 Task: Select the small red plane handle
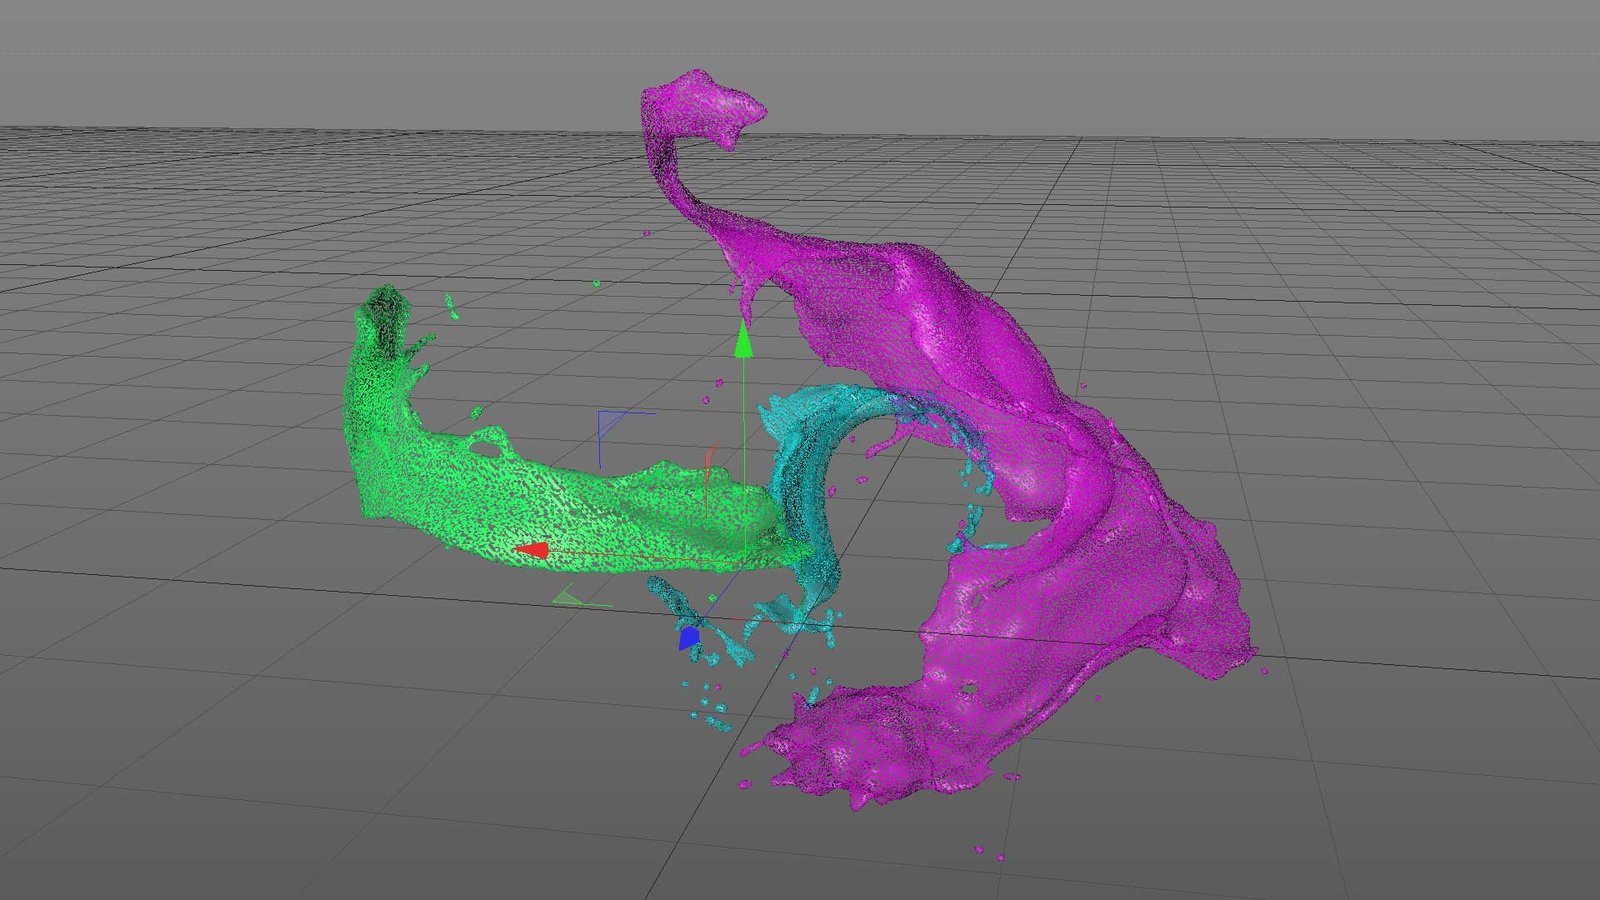click(x=710, y=462)
